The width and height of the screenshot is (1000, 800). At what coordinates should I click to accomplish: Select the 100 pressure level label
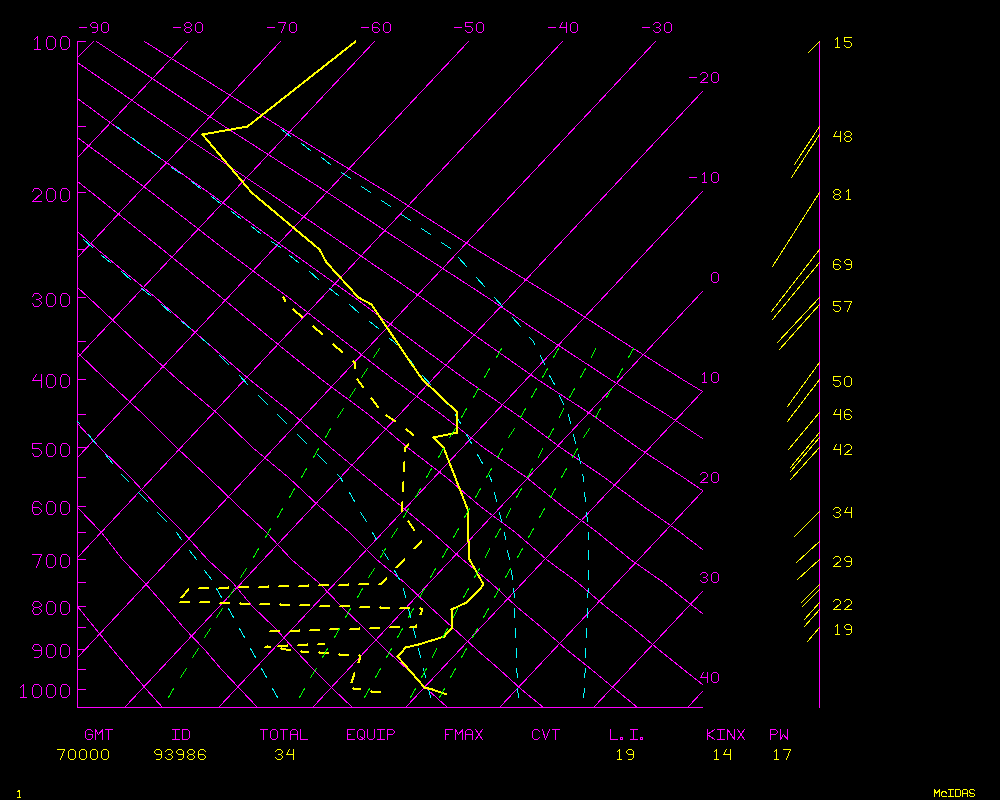52,43
